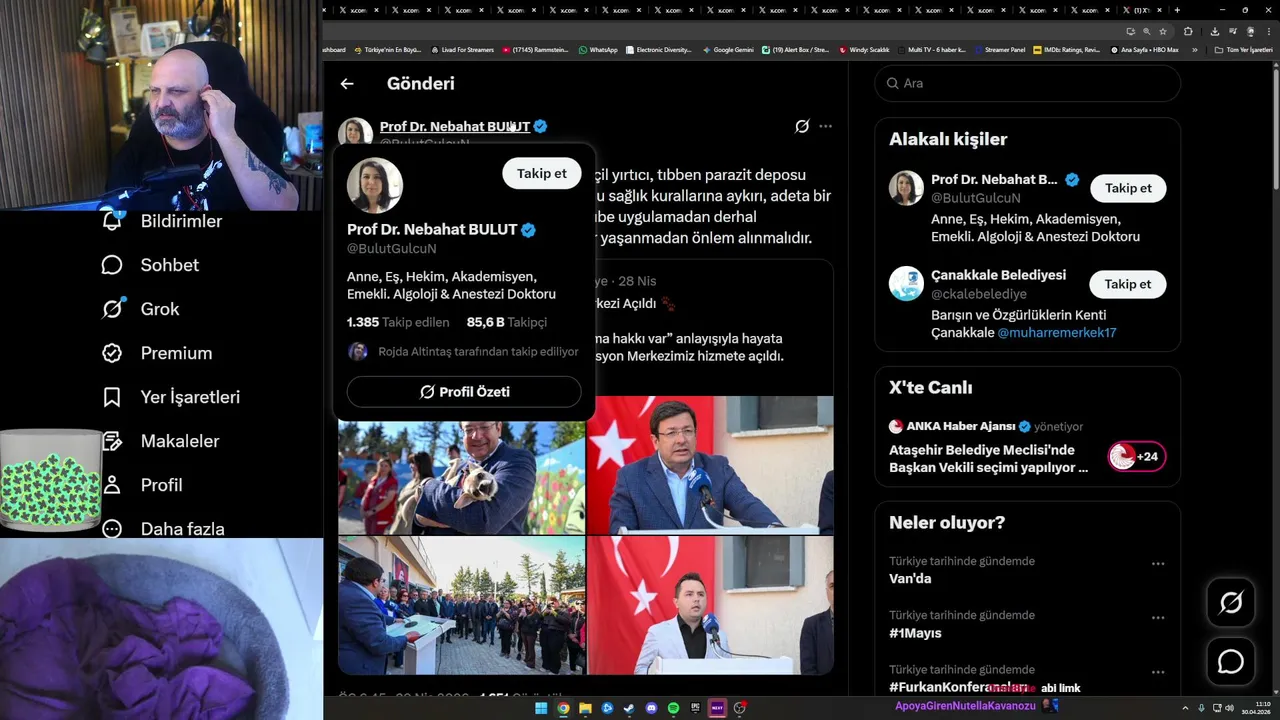Click the floating messages chat button
The width and height of the screenshot is (1280, 720).
click(1231, 662)
